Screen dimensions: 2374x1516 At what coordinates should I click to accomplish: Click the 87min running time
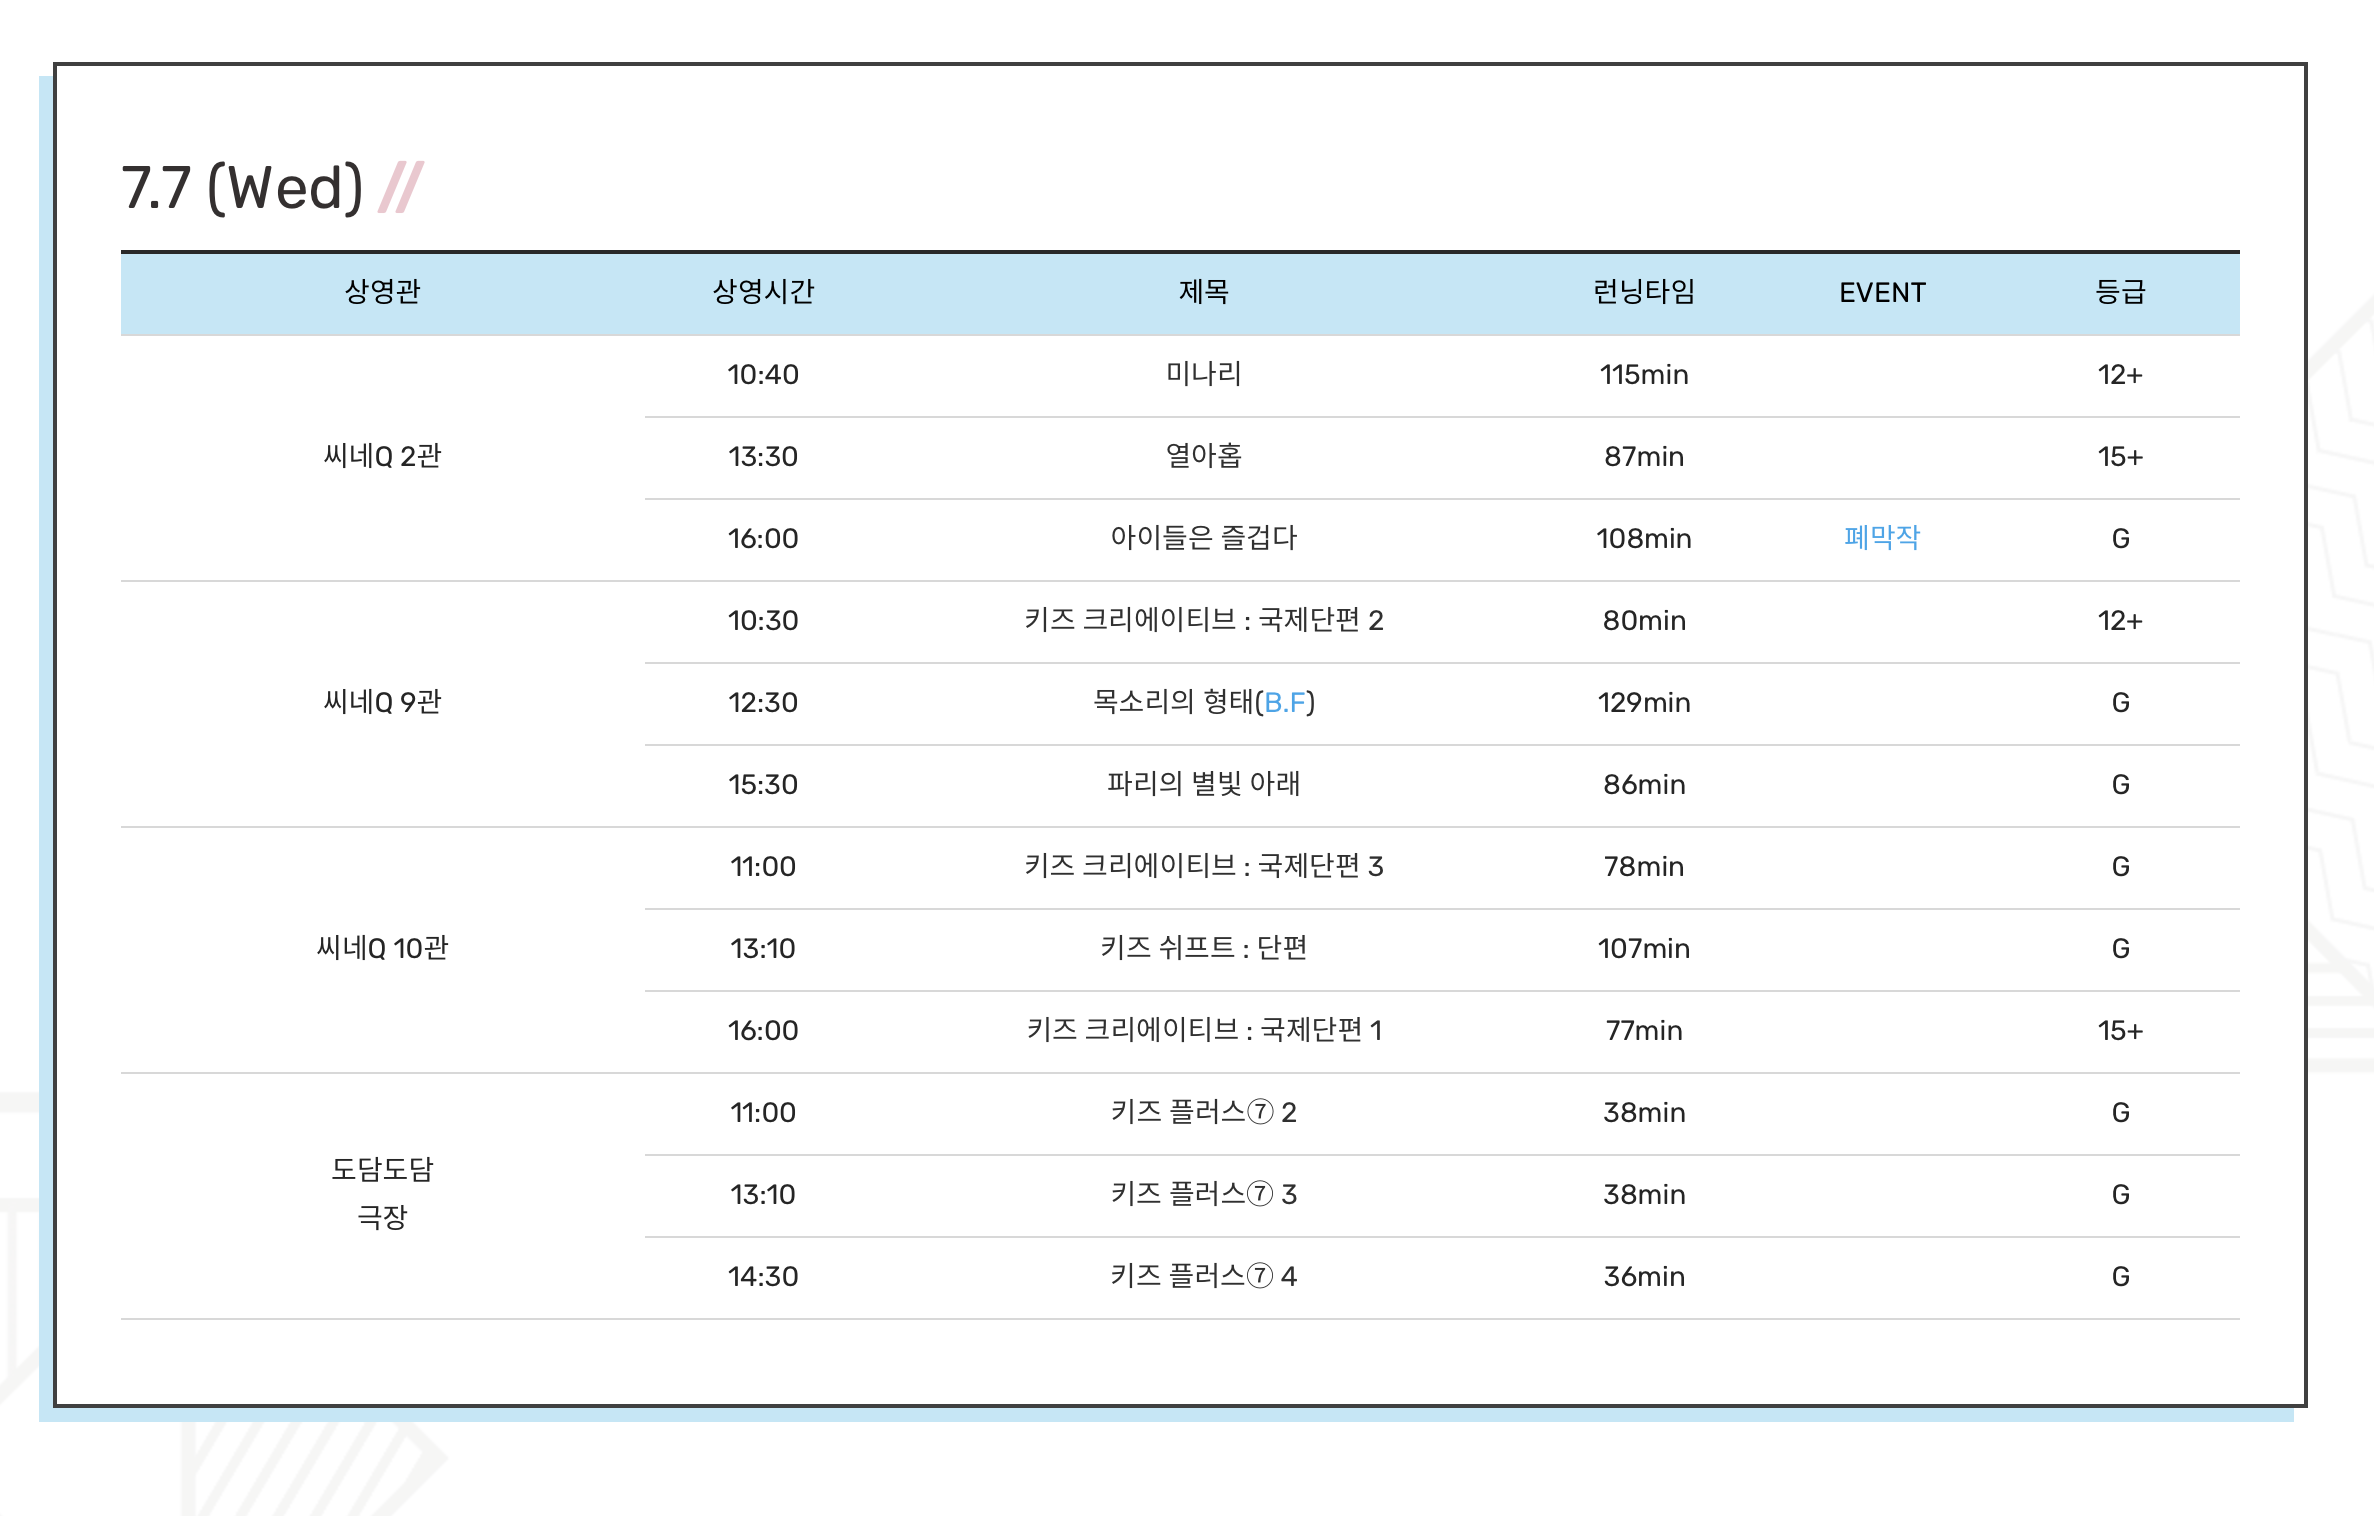coord(1644,456)
